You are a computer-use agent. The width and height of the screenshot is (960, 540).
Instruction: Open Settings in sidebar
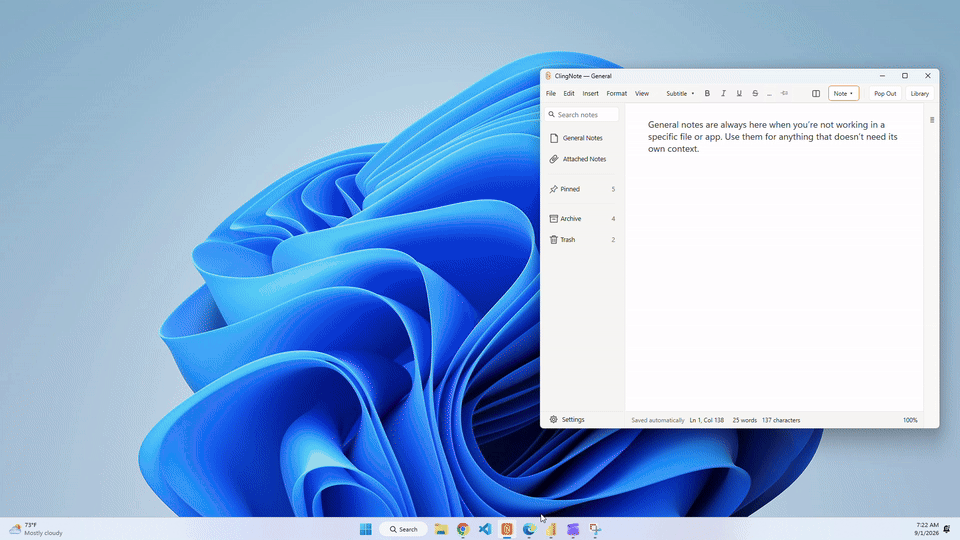(567, 419)
